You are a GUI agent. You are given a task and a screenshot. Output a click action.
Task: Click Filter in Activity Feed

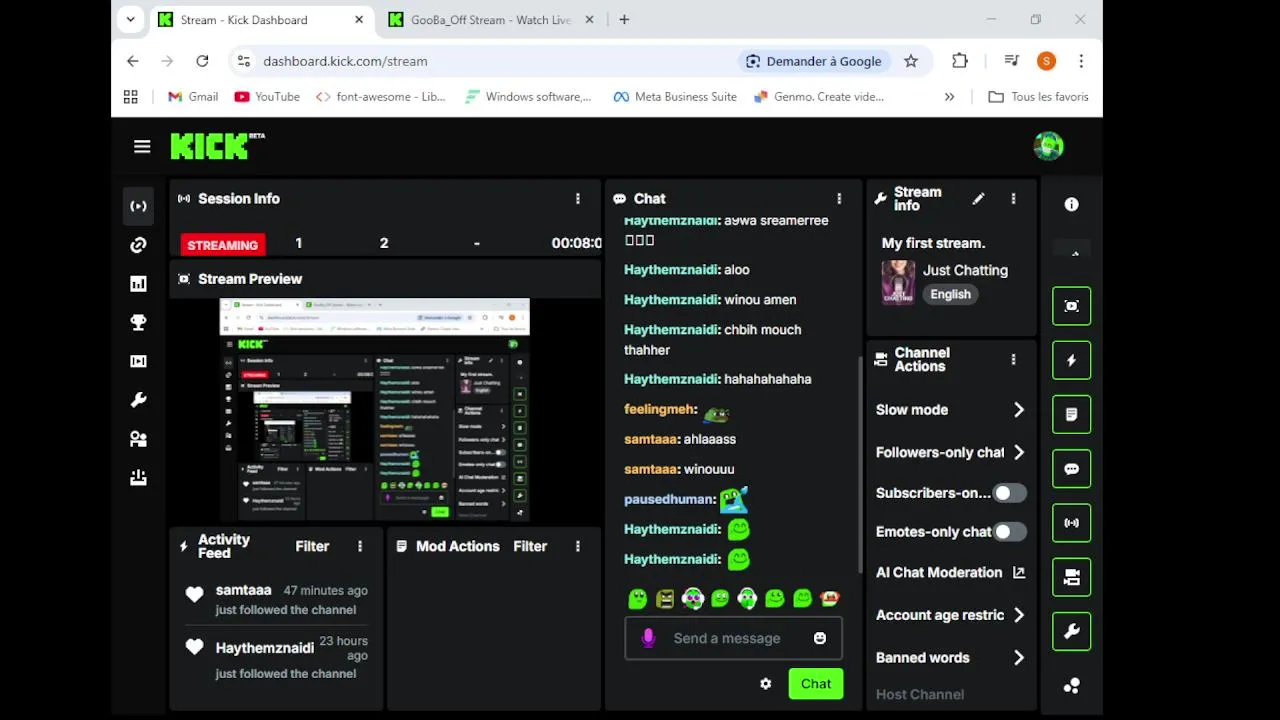click(312, 546)
